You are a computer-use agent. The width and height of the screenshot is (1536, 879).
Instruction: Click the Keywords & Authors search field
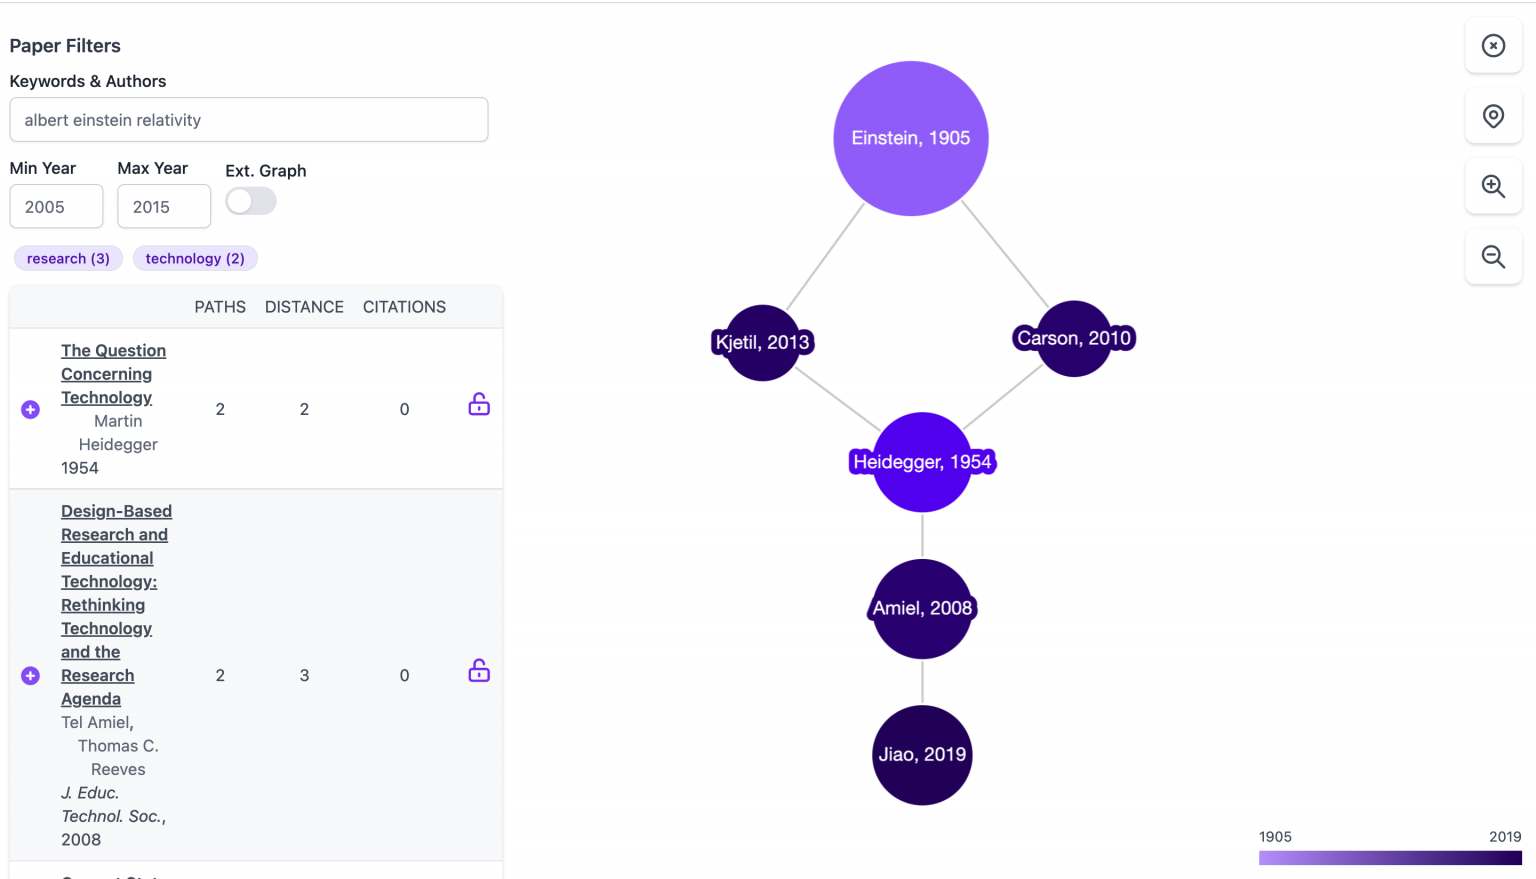[249, 120]
